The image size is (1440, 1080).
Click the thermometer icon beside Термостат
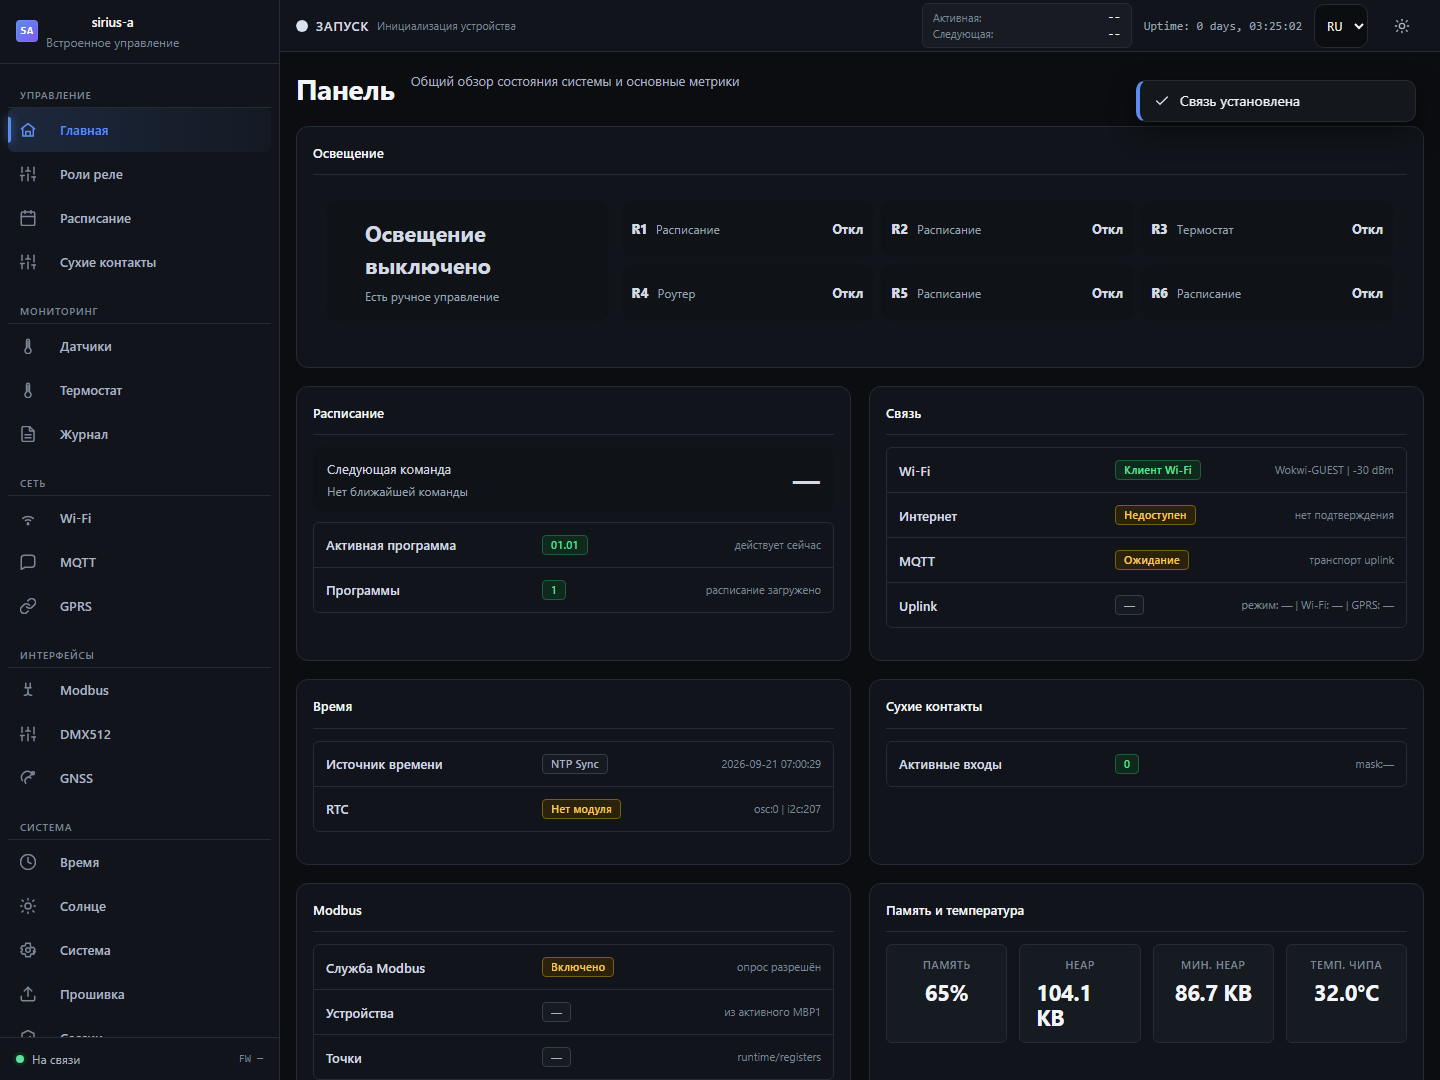pos(28,390)
